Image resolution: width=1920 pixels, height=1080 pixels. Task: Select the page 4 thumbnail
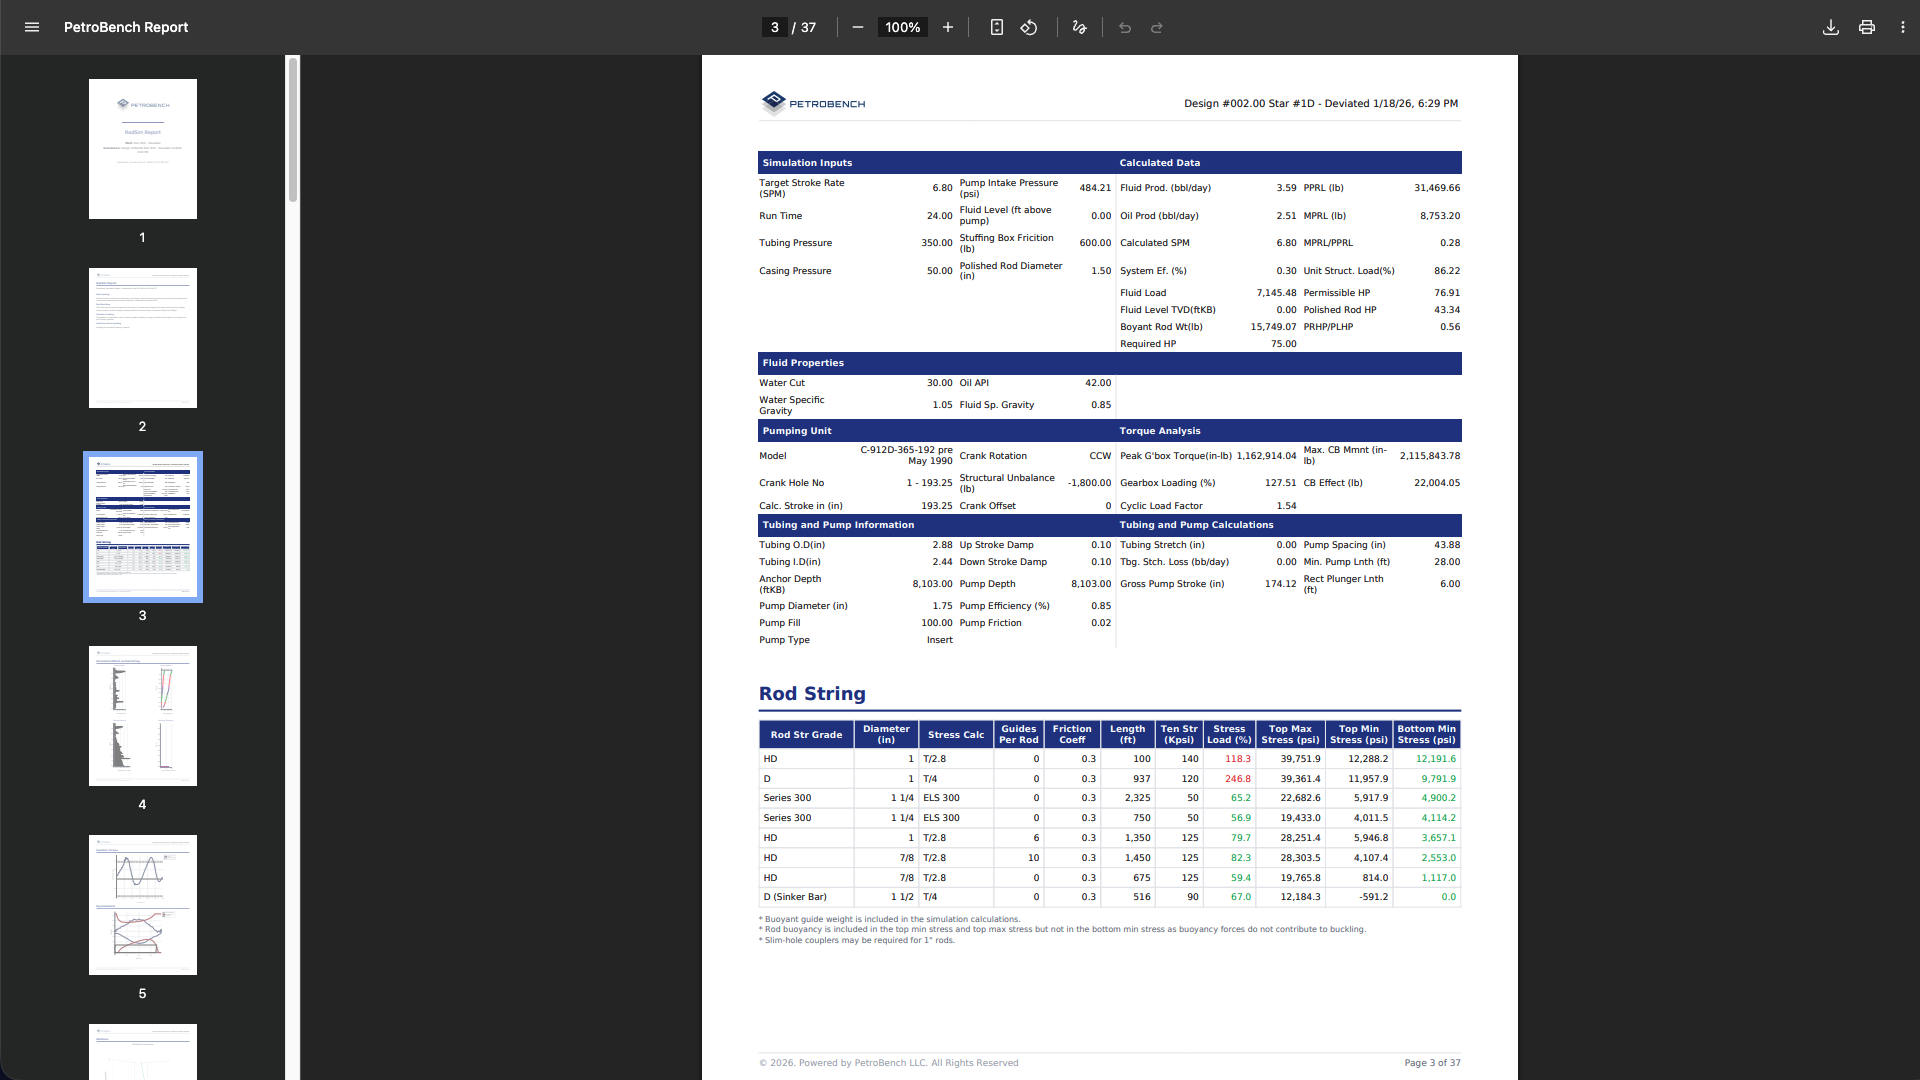point(142,715)
